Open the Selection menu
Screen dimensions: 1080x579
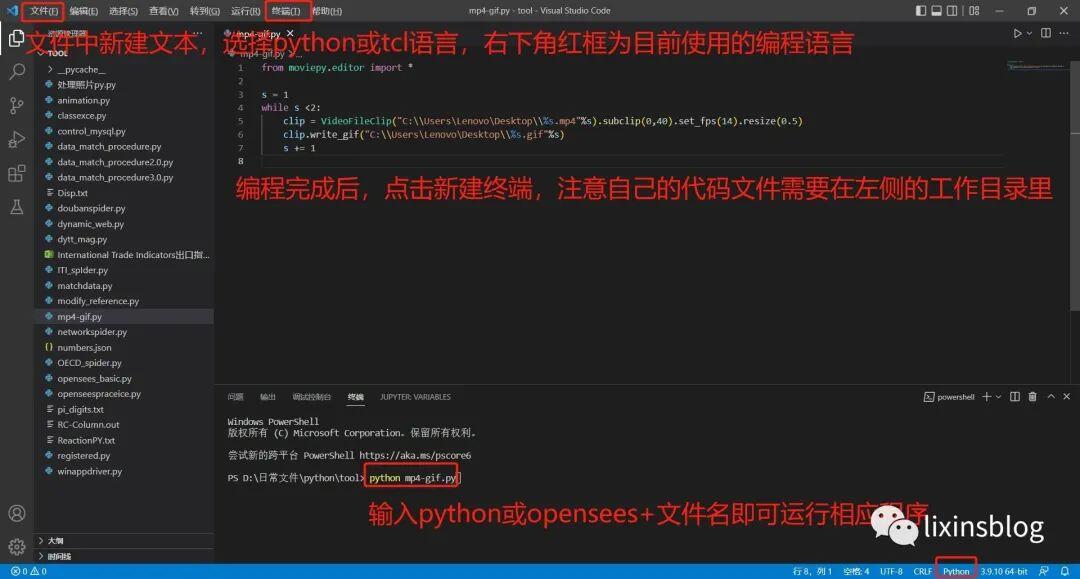[x=123, y=11]
